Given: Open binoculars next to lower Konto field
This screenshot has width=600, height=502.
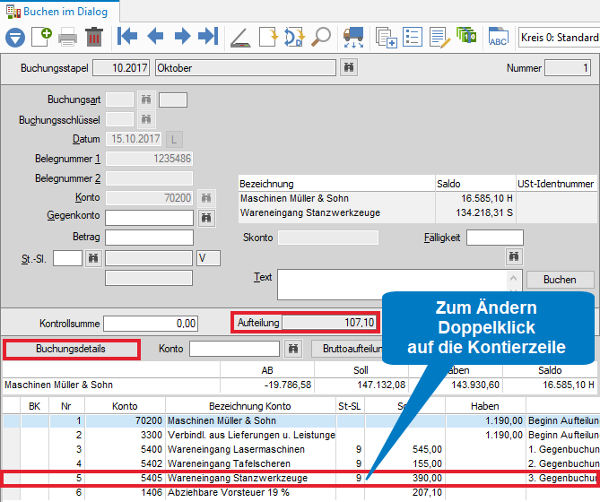Looking at the screenshot, I should tap(293, 349).
